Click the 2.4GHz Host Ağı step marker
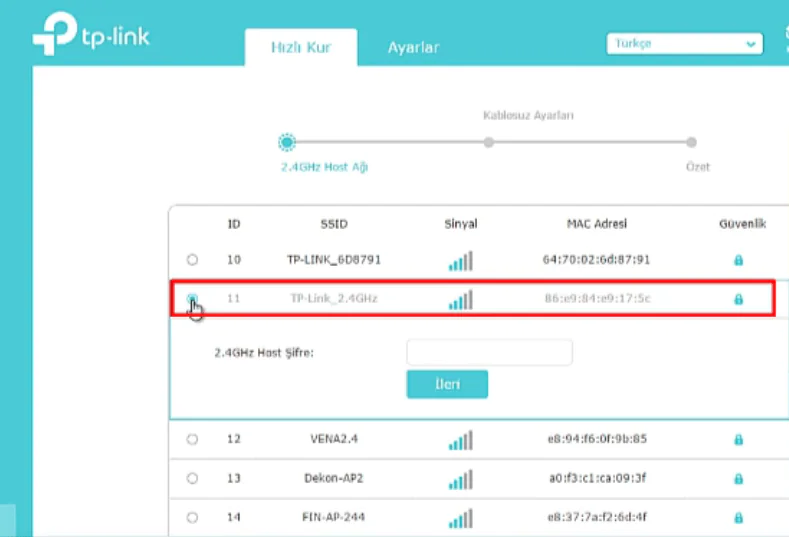 (x=287, y=142)
